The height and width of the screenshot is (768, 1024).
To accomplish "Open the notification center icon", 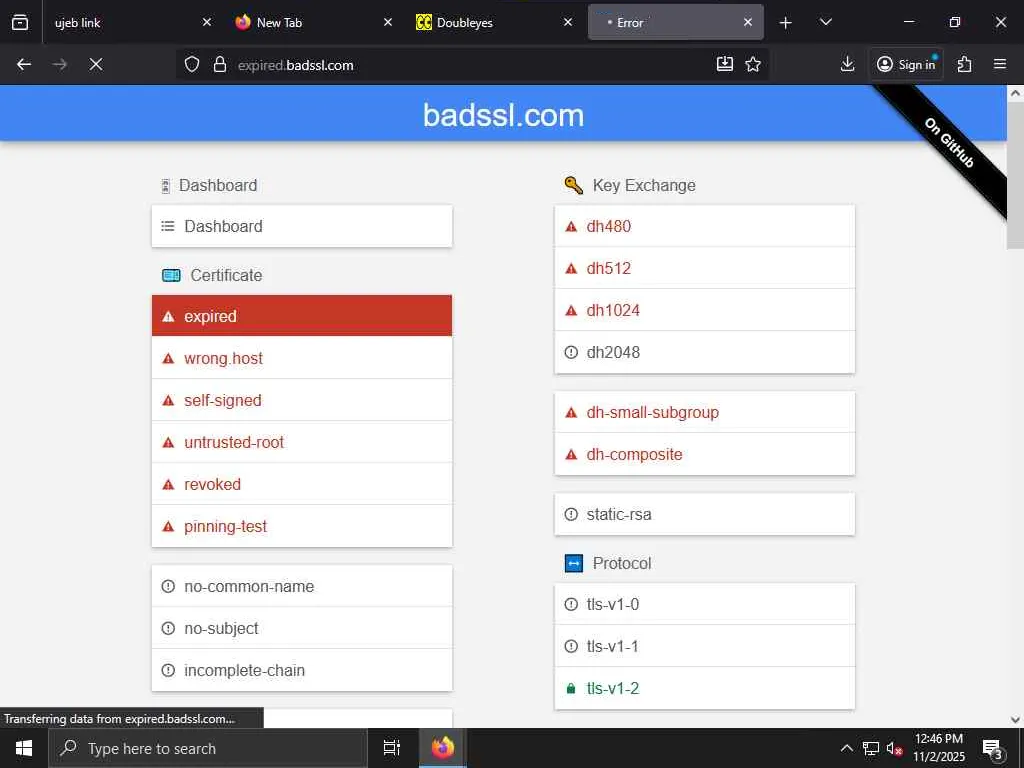I will pos(993,748).
